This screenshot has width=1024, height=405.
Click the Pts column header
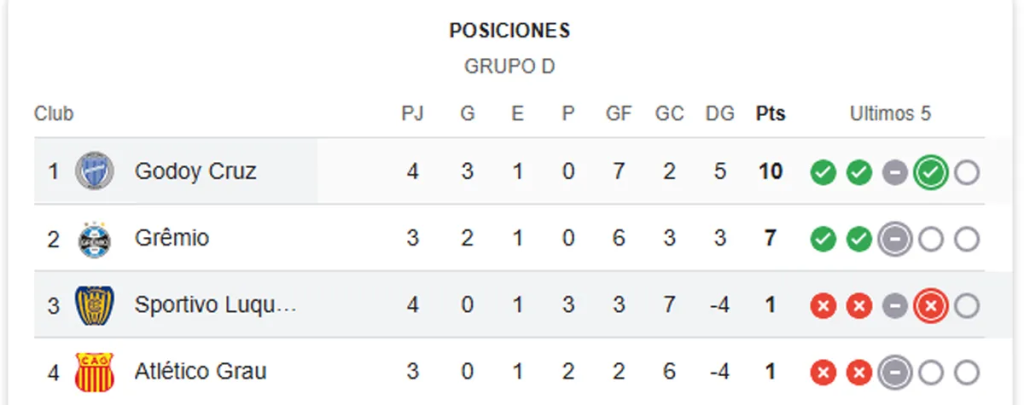tap(770, 114)
